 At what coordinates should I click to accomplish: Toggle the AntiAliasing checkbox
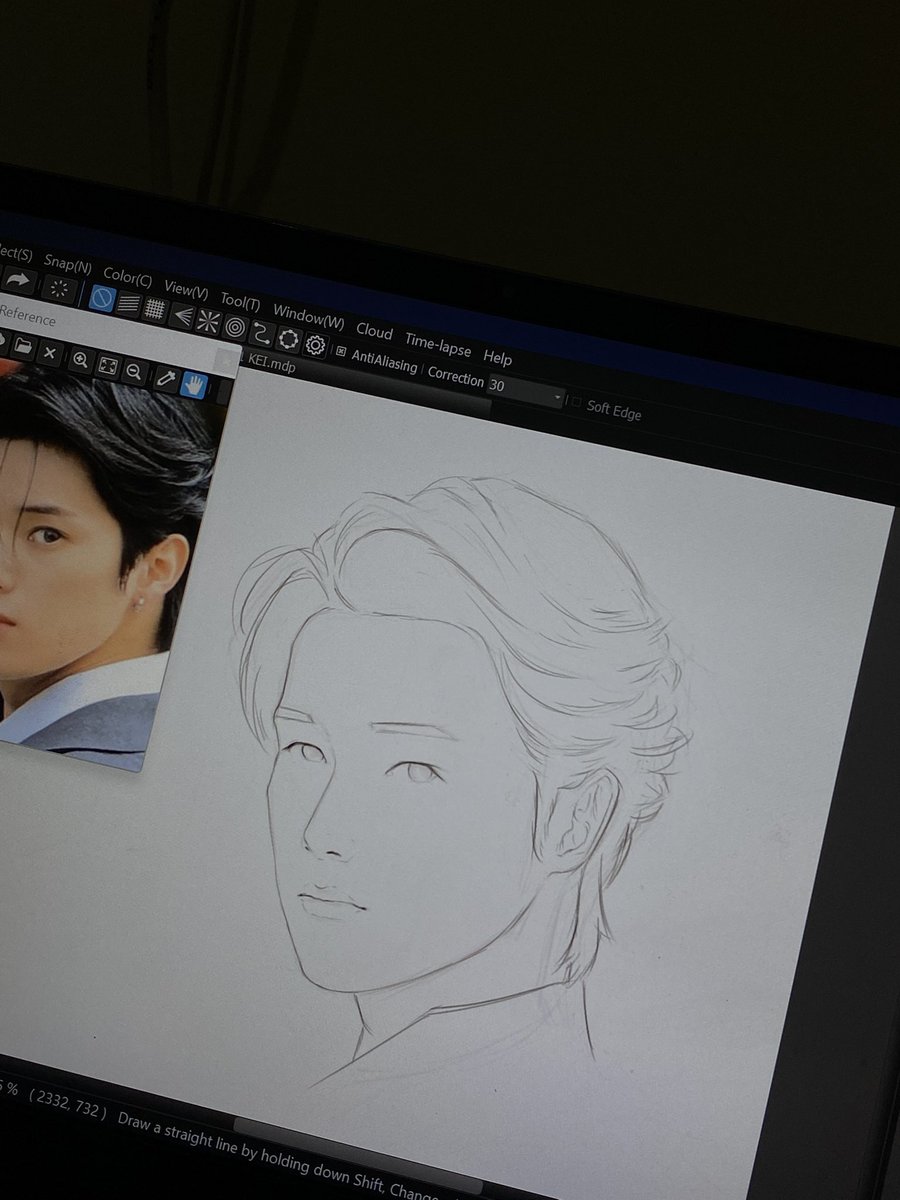pyautogui.click(x=341, y=352)
